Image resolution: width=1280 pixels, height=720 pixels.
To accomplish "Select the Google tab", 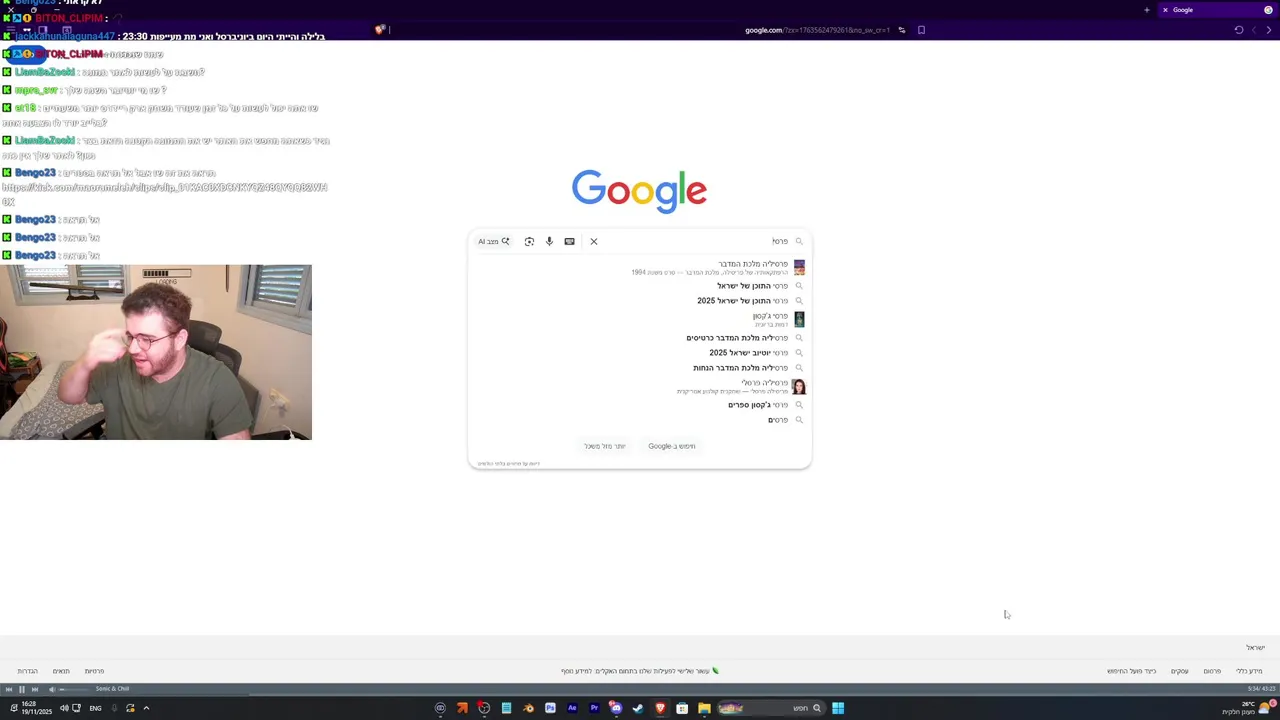I will 1218,10.
